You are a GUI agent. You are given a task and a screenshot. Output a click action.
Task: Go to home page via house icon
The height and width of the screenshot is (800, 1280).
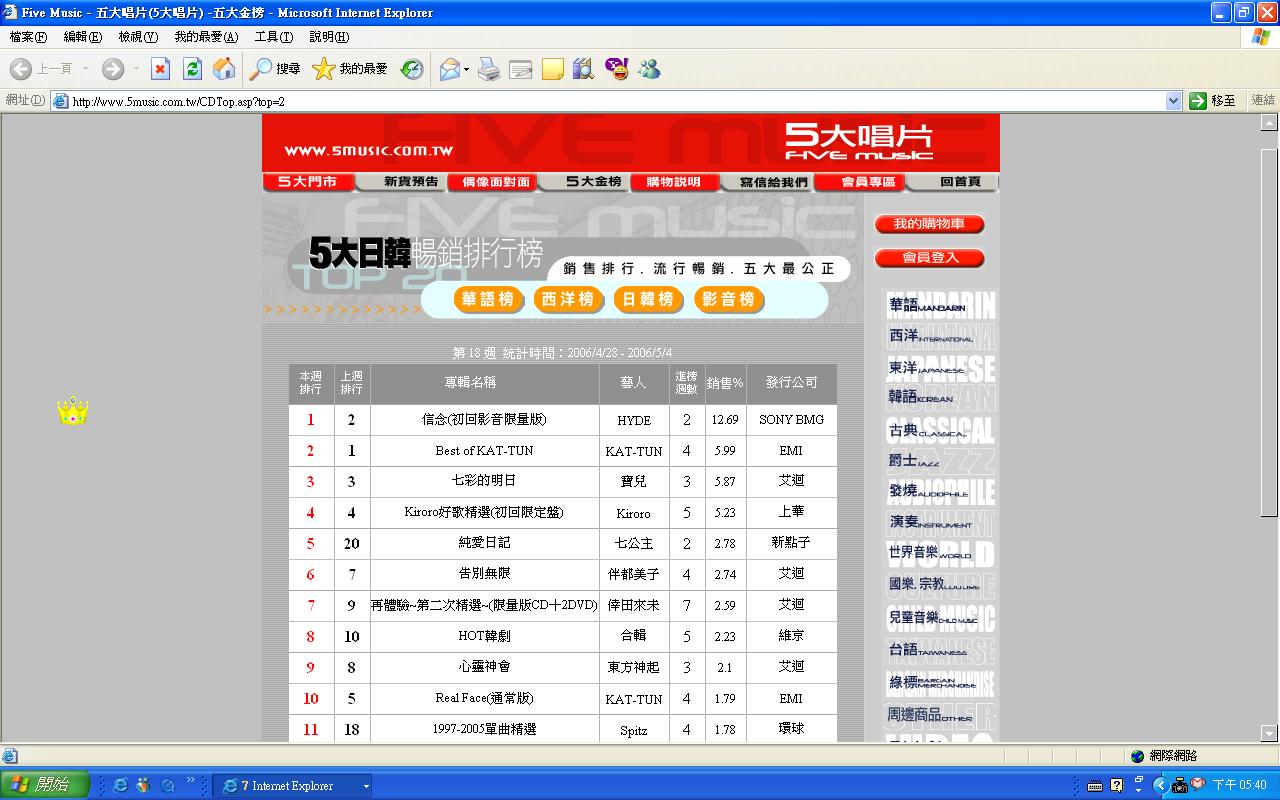pos(224,69)
